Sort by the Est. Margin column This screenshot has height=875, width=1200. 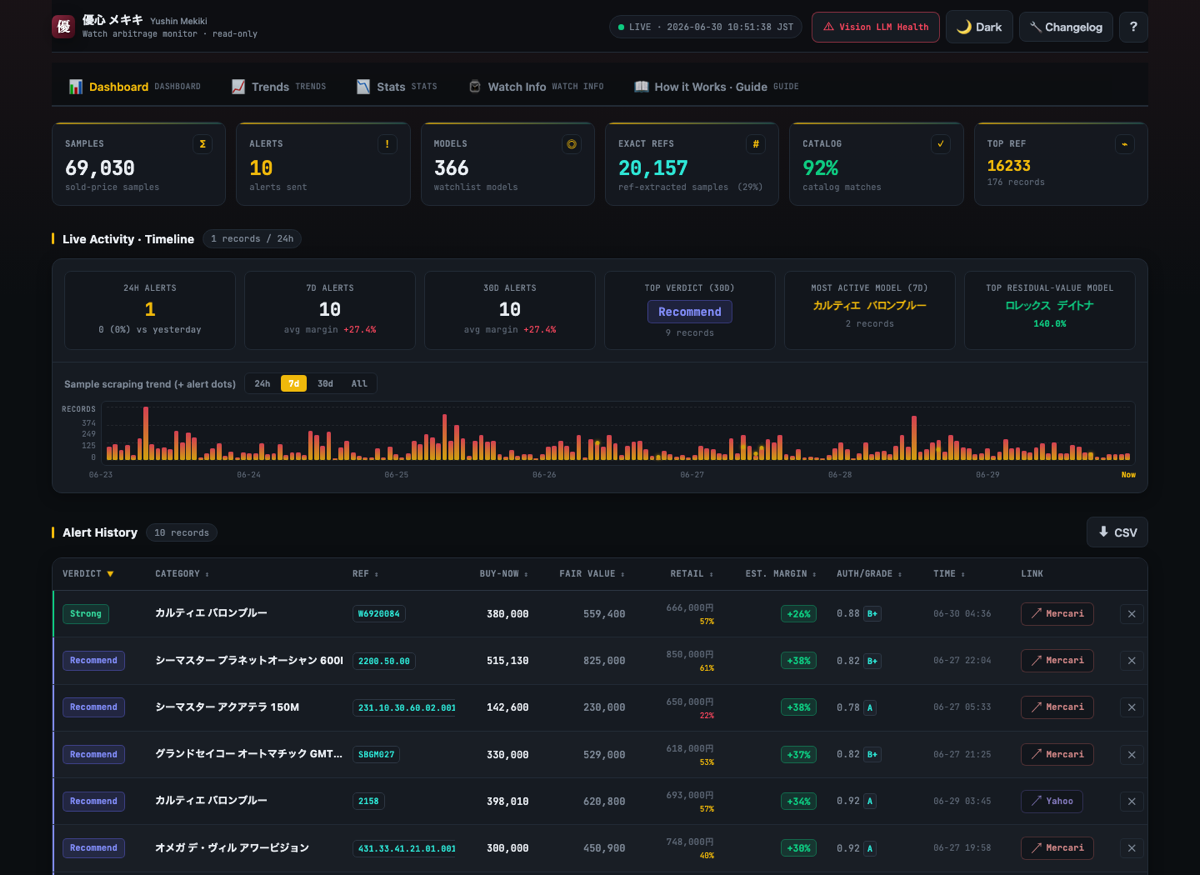pyautogui.click(x=782, y=574)
